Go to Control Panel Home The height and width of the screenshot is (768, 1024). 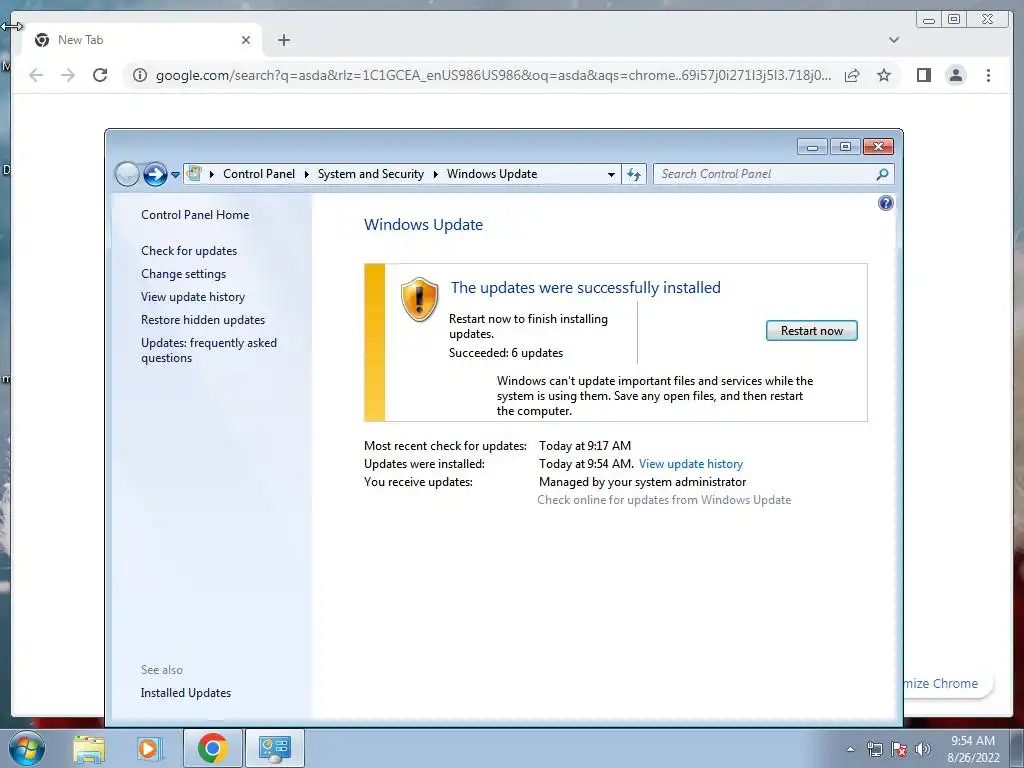tap(195, 215)
